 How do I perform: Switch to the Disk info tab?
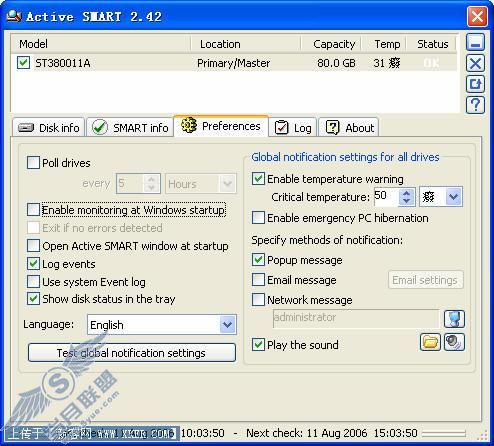49,128
